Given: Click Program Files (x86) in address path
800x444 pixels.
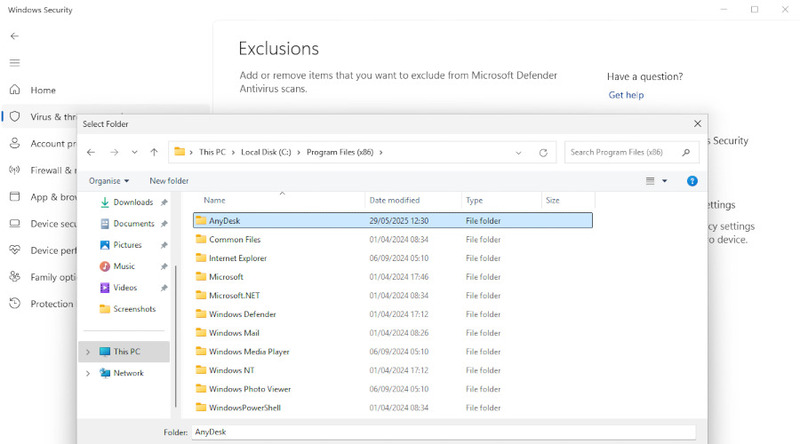Looking at the screenshot, I should [340, 152].
